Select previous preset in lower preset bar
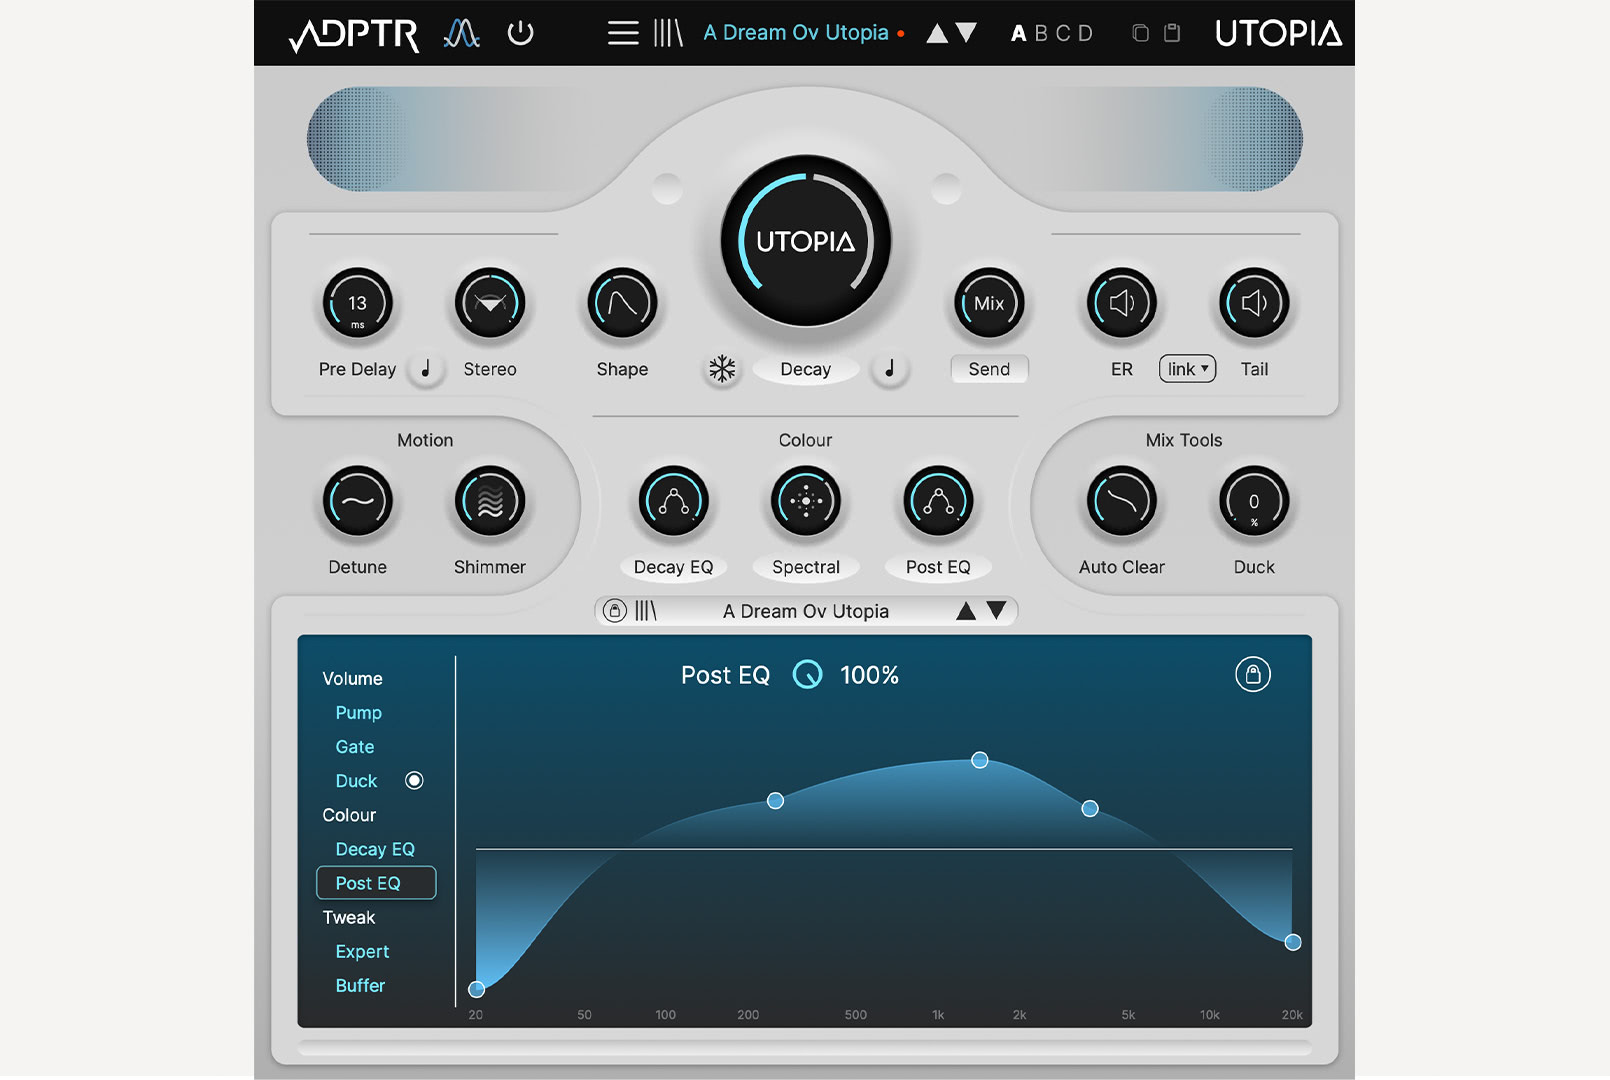Screen dimensions: 1610x1080 (965, 611)
